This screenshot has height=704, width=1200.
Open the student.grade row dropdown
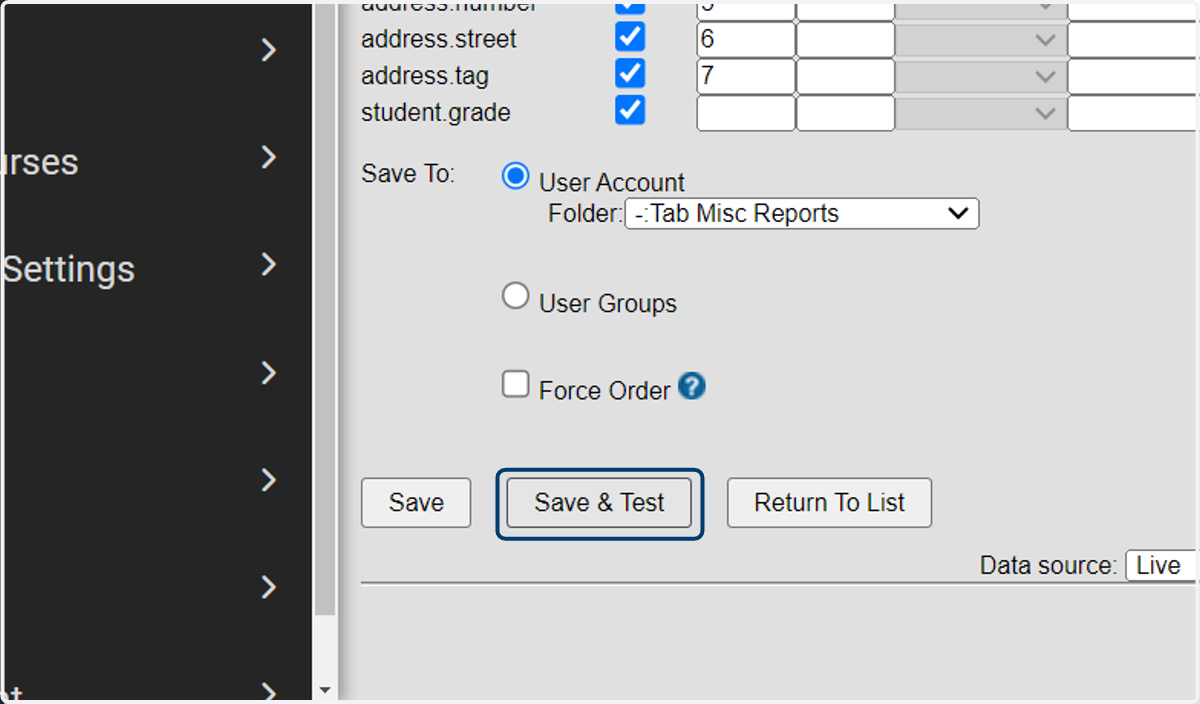[x=981, y=114]
